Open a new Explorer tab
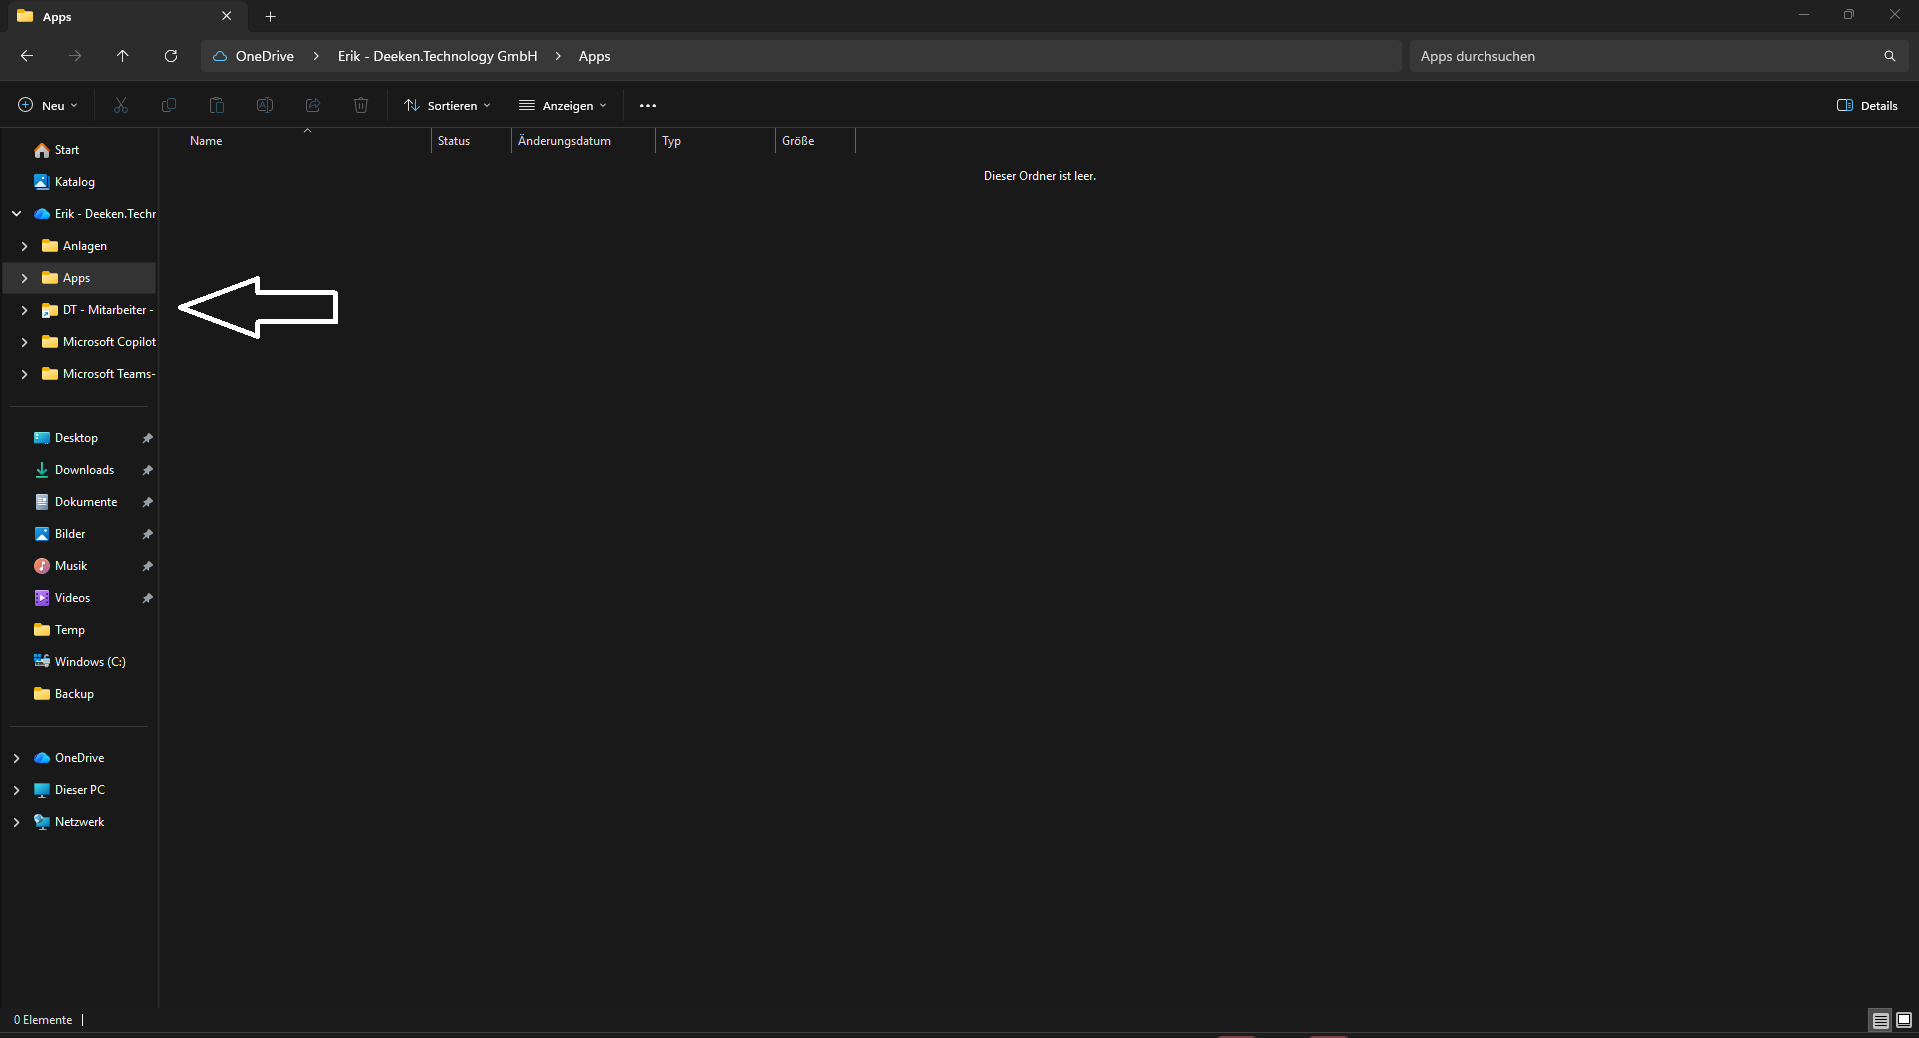 pyautogui.click(x=270, y=16)
